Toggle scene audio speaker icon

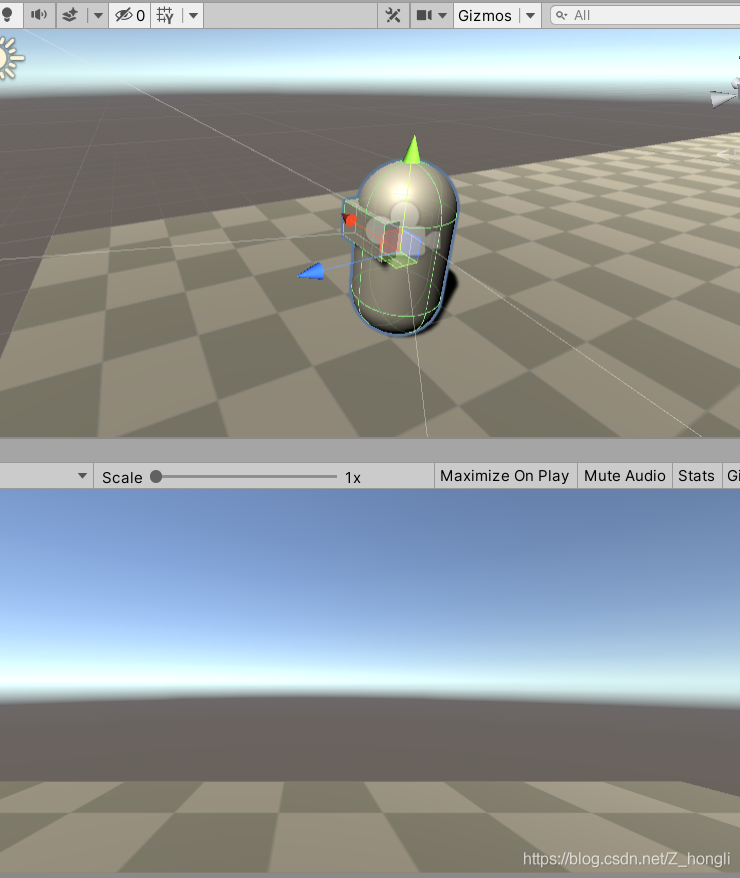pyautogui.click(x=39, y=15)
